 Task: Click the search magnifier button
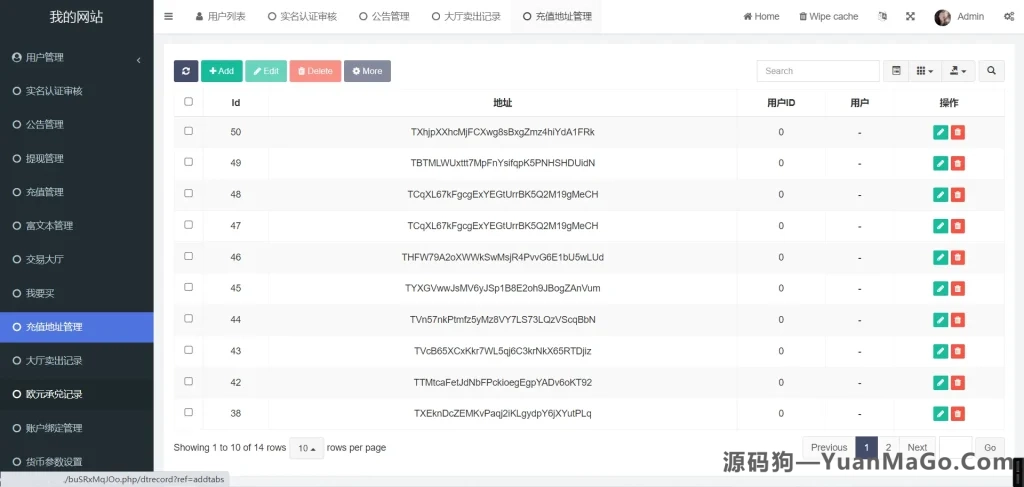point(991,71)
